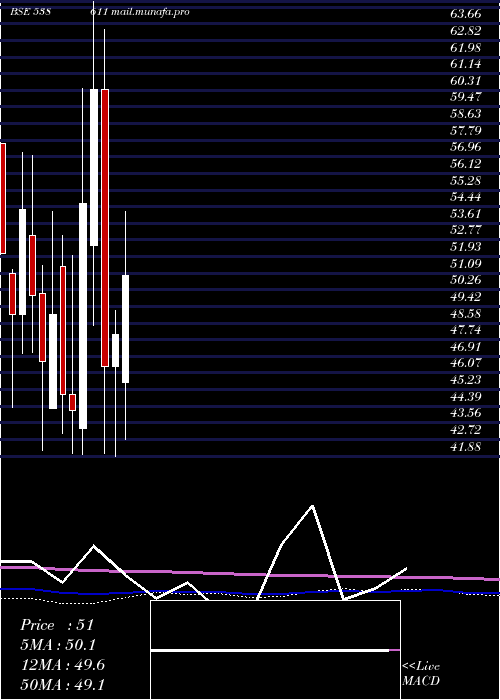
Task: Click the 54.44 price axis label
Action: click(466, 197)
